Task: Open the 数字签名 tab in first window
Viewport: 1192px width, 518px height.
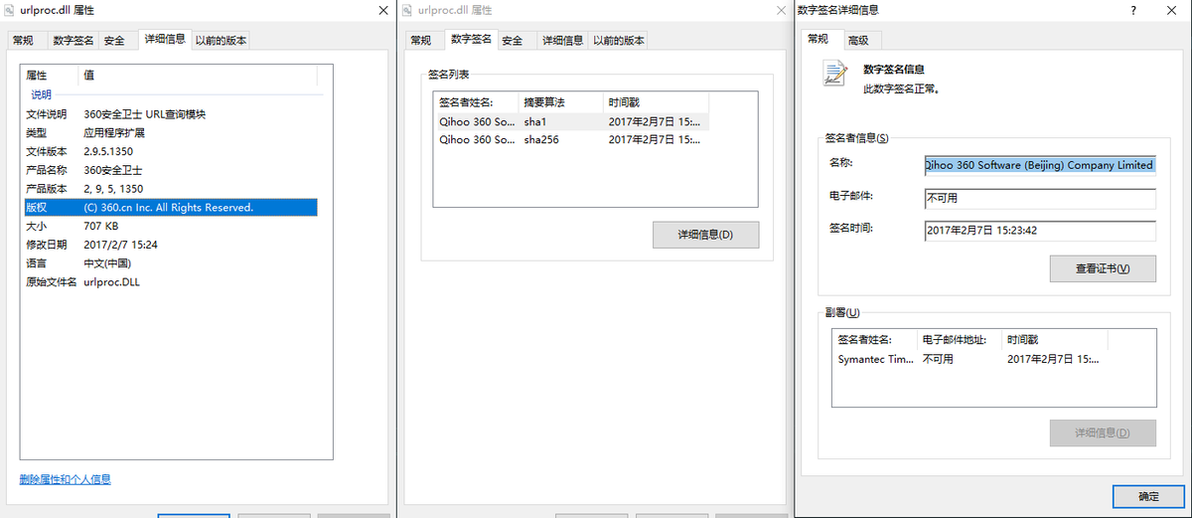Action: [74, 41]
